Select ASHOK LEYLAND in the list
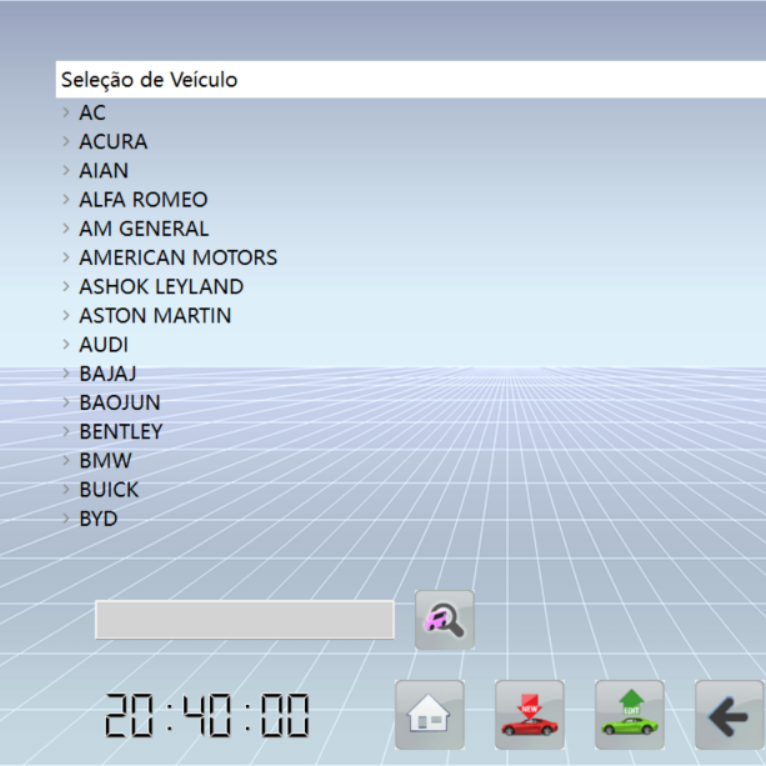This screenshot has width=766, height=766. coord(161,287)
